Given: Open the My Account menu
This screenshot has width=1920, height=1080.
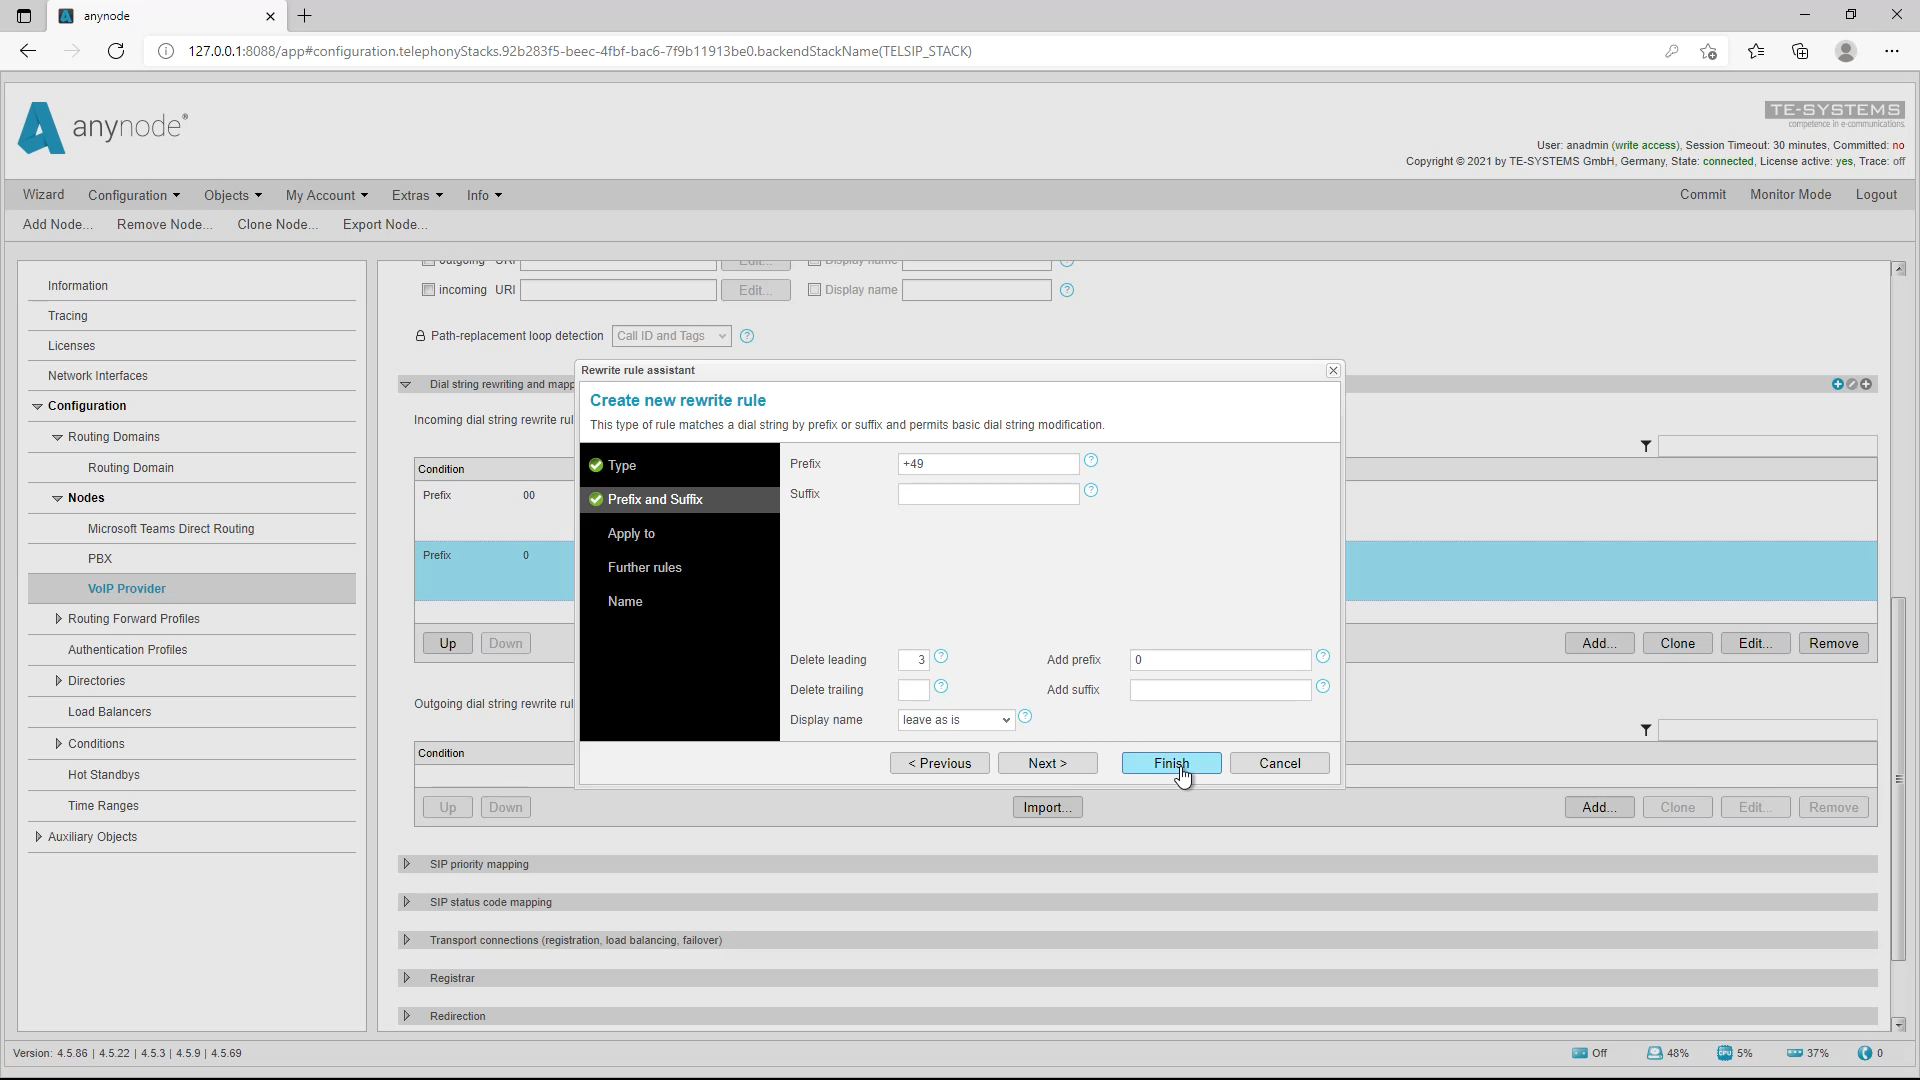Looking at the screenshot, I should (x=327, y=195).
